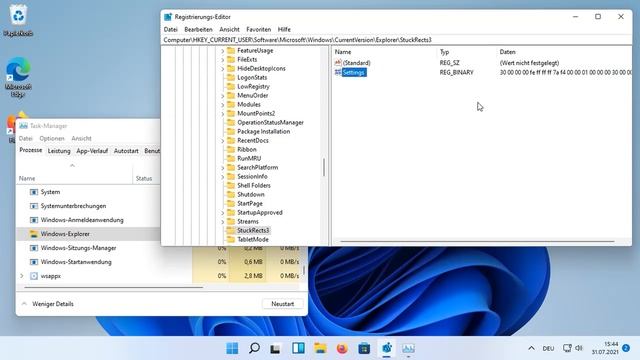
Task: Select the Windows-Anmeldeanwendung process row
Action: pos(88,220)
